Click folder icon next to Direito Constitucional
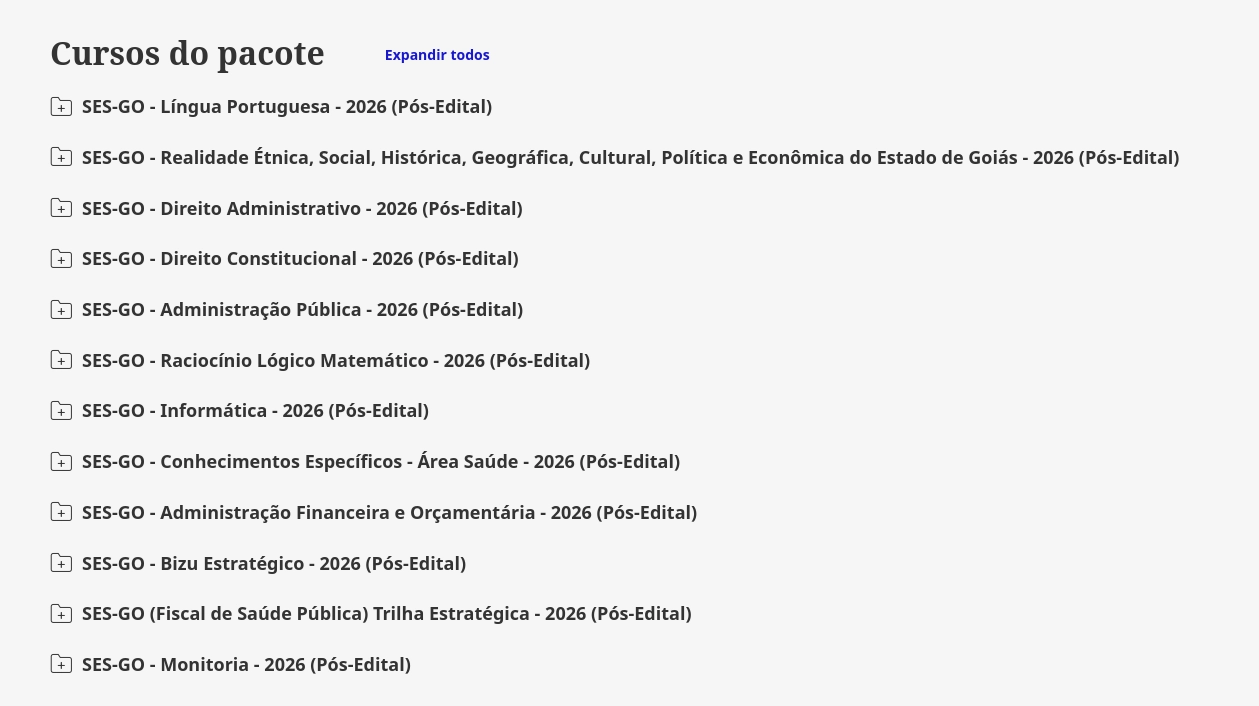 click(x=61, y=259)
